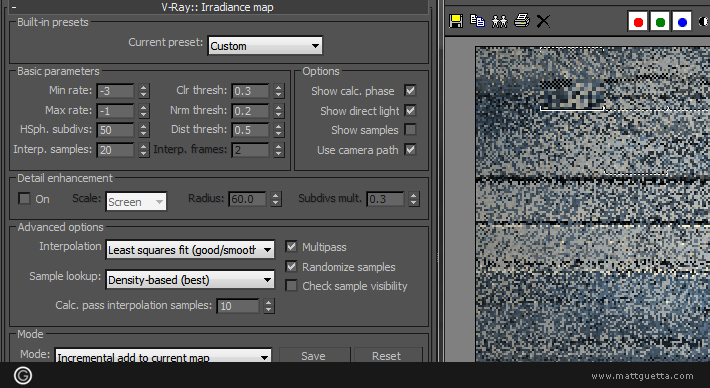The width and height of the screenshot is (710, 388).
Task: Adjust the Interp. frames spinner arrows
Action: click(x=278, y=150)
